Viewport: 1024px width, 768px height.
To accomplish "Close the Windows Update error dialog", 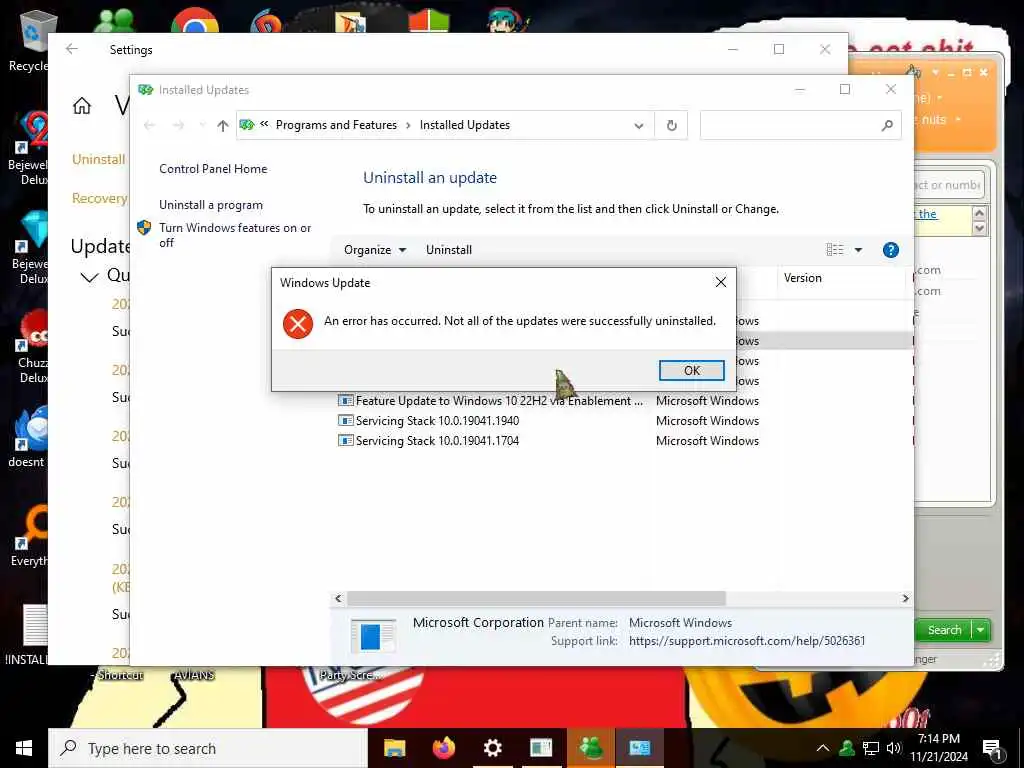I will tap(720, 282).
